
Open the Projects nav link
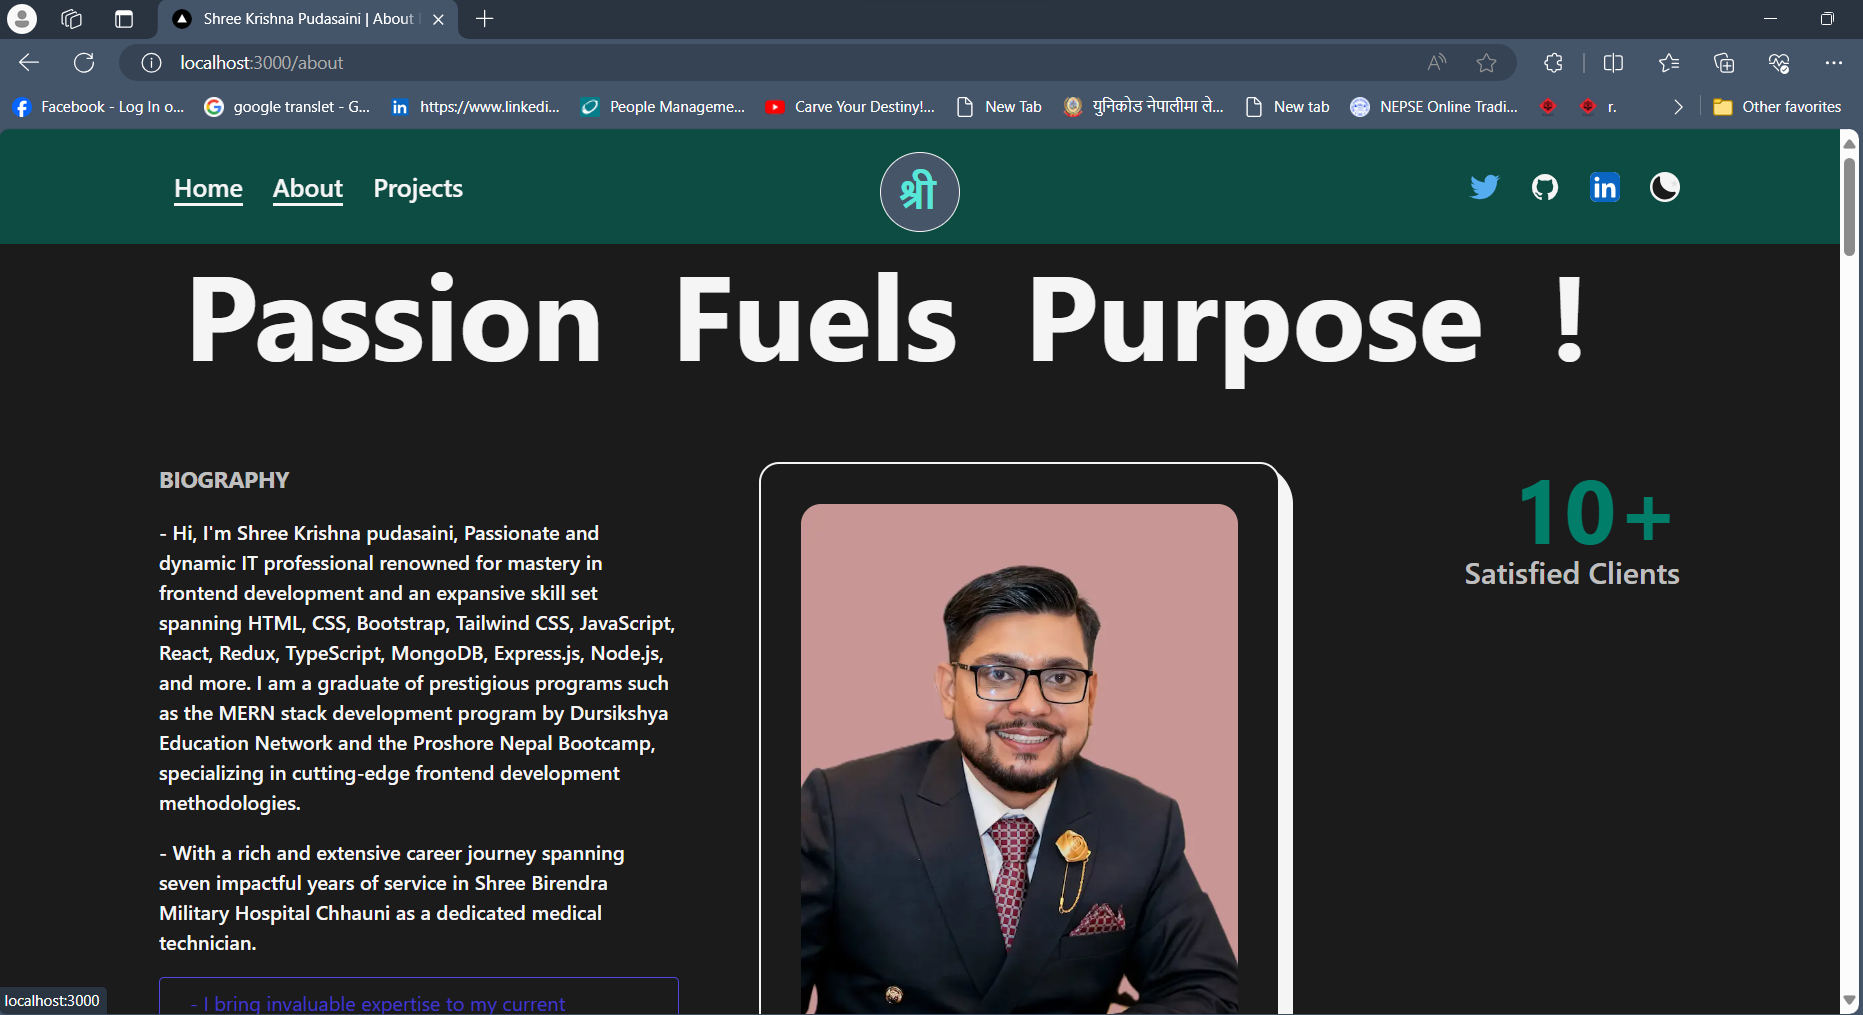click(418, 188)
